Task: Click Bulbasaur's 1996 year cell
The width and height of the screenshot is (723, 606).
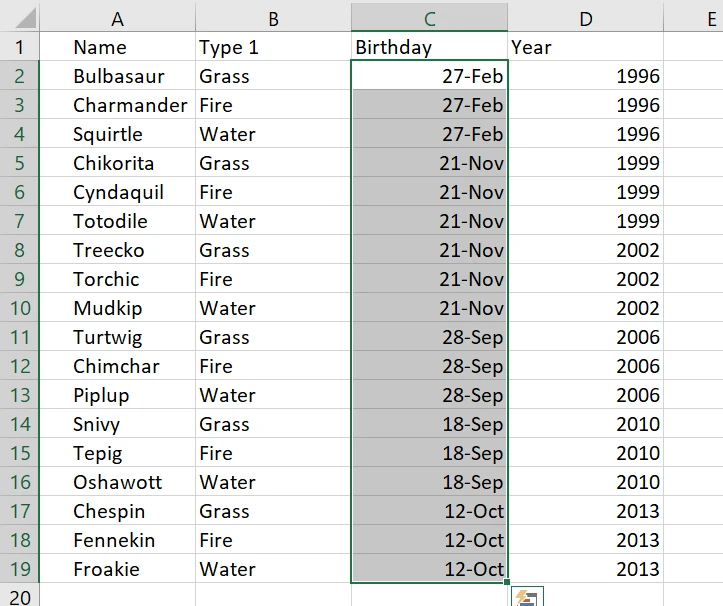Action: click(586, 76)
